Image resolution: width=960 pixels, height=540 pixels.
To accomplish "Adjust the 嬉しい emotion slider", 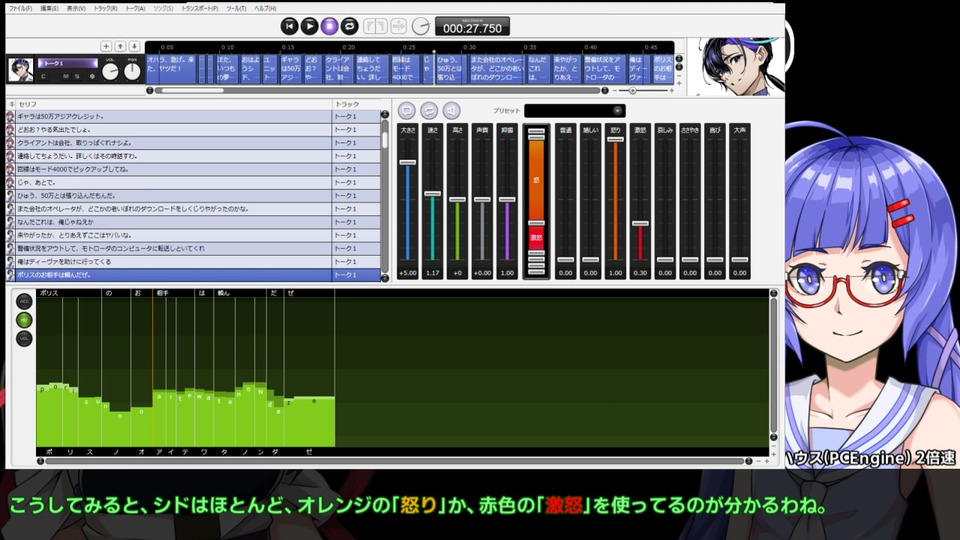I will (x=590, y=260).
